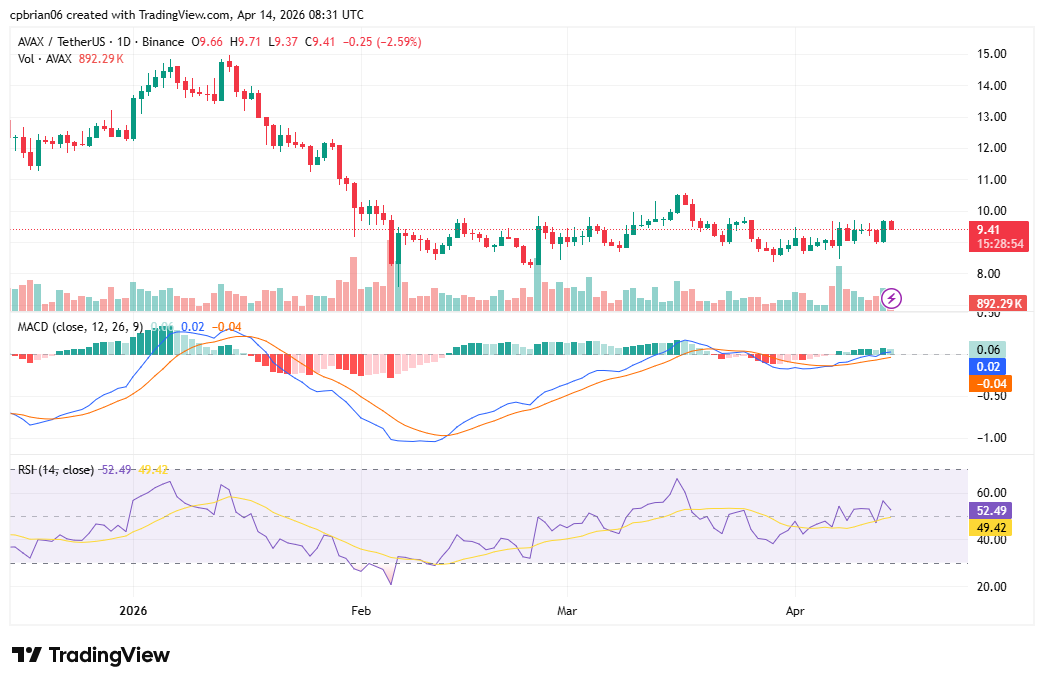The height and width of the screenshot is (685, 1044).
Task: Click the TradingView logo at bottom left
Action: pyautogui.click(x=91, y=655)
